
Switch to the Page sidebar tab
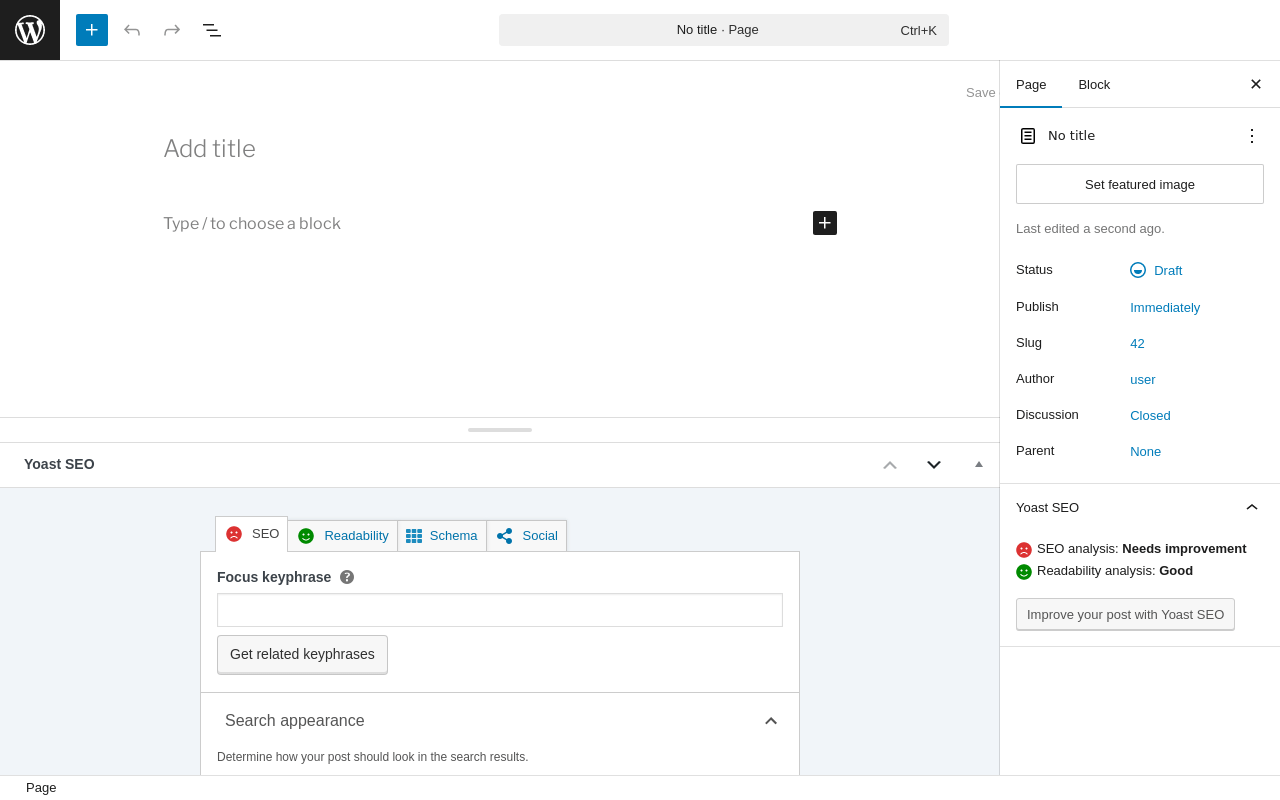click(1031, 84)
